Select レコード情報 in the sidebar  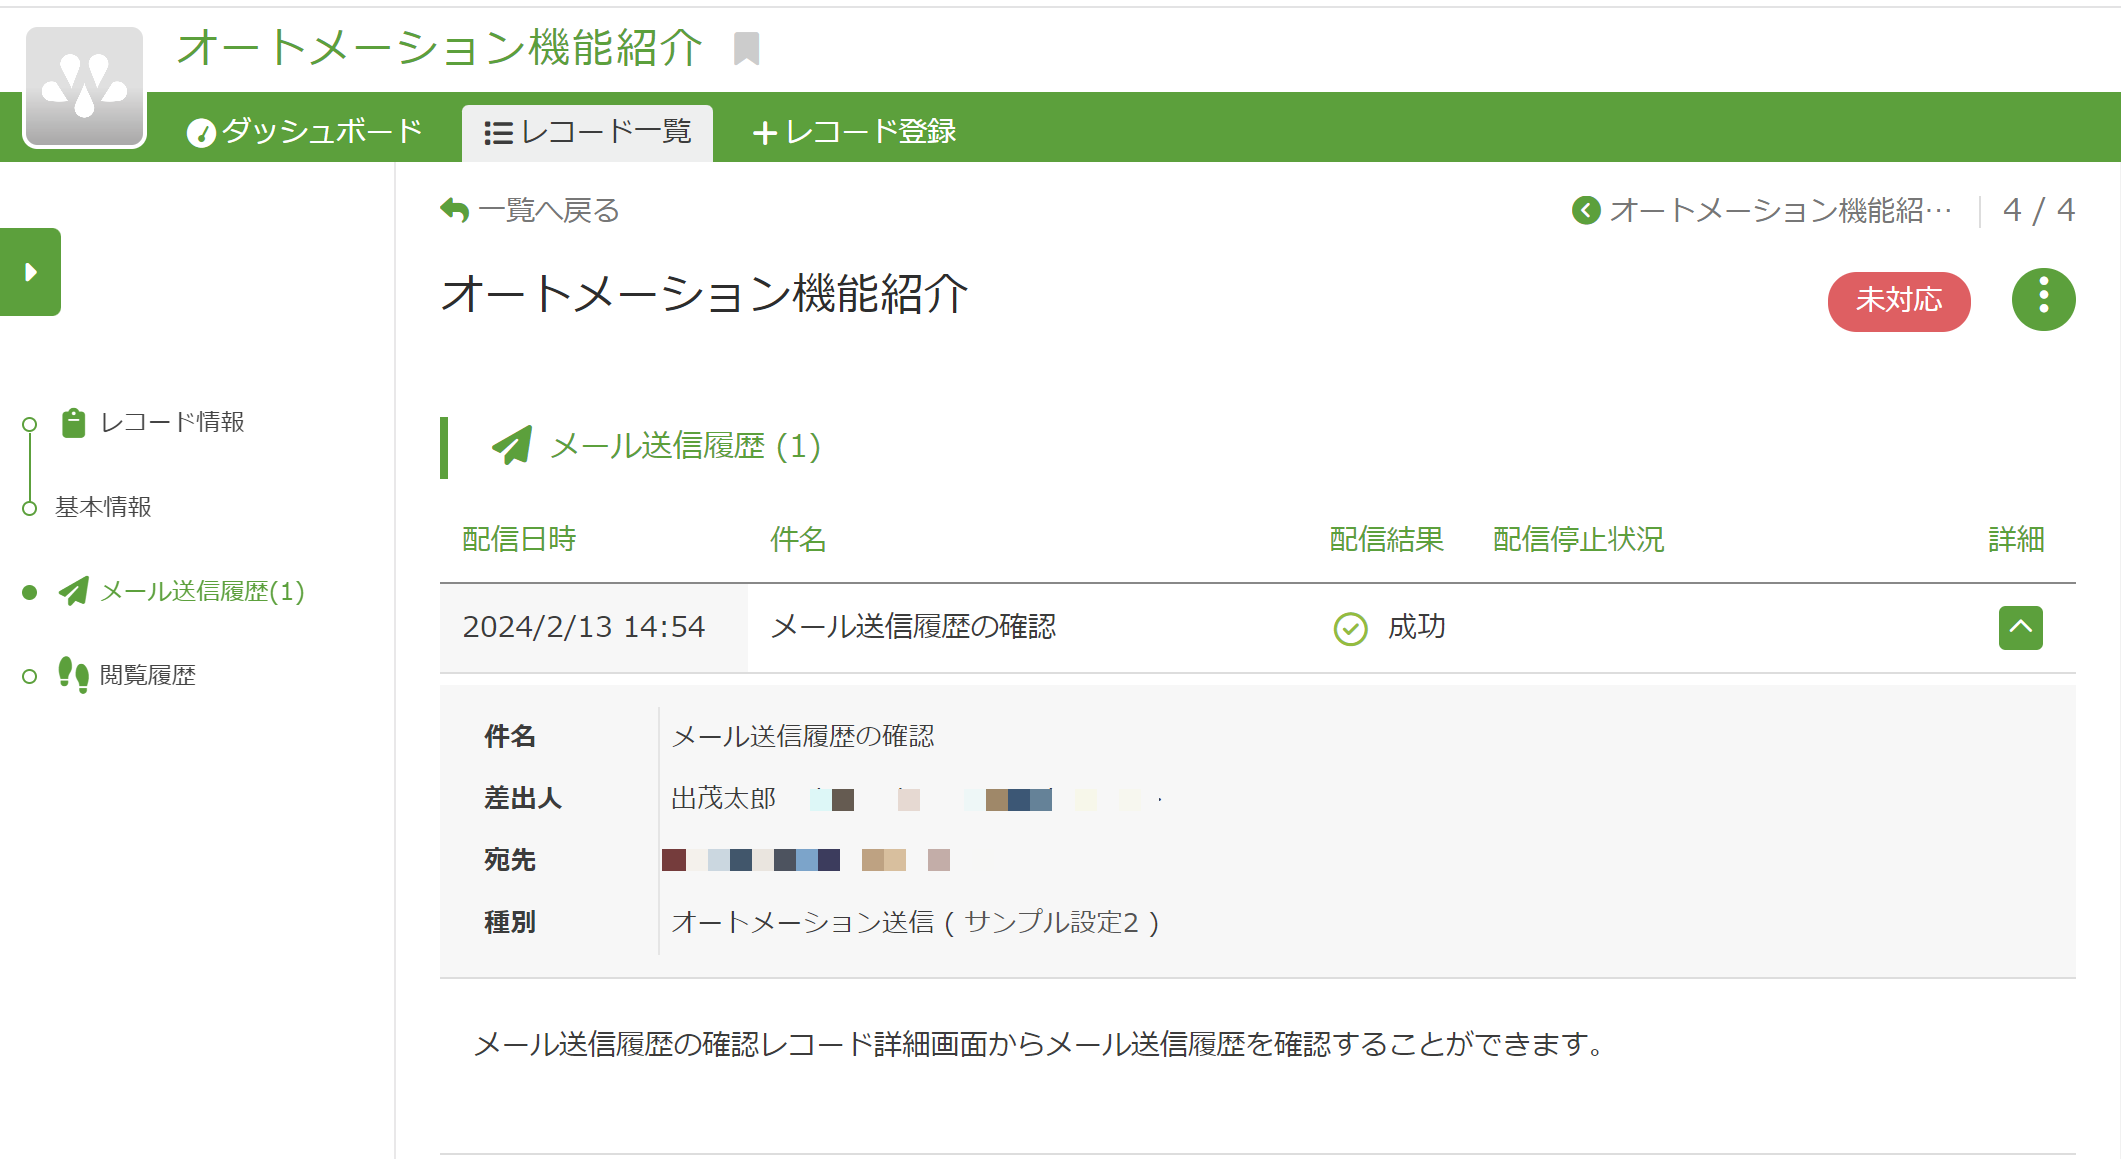point(172,422)
